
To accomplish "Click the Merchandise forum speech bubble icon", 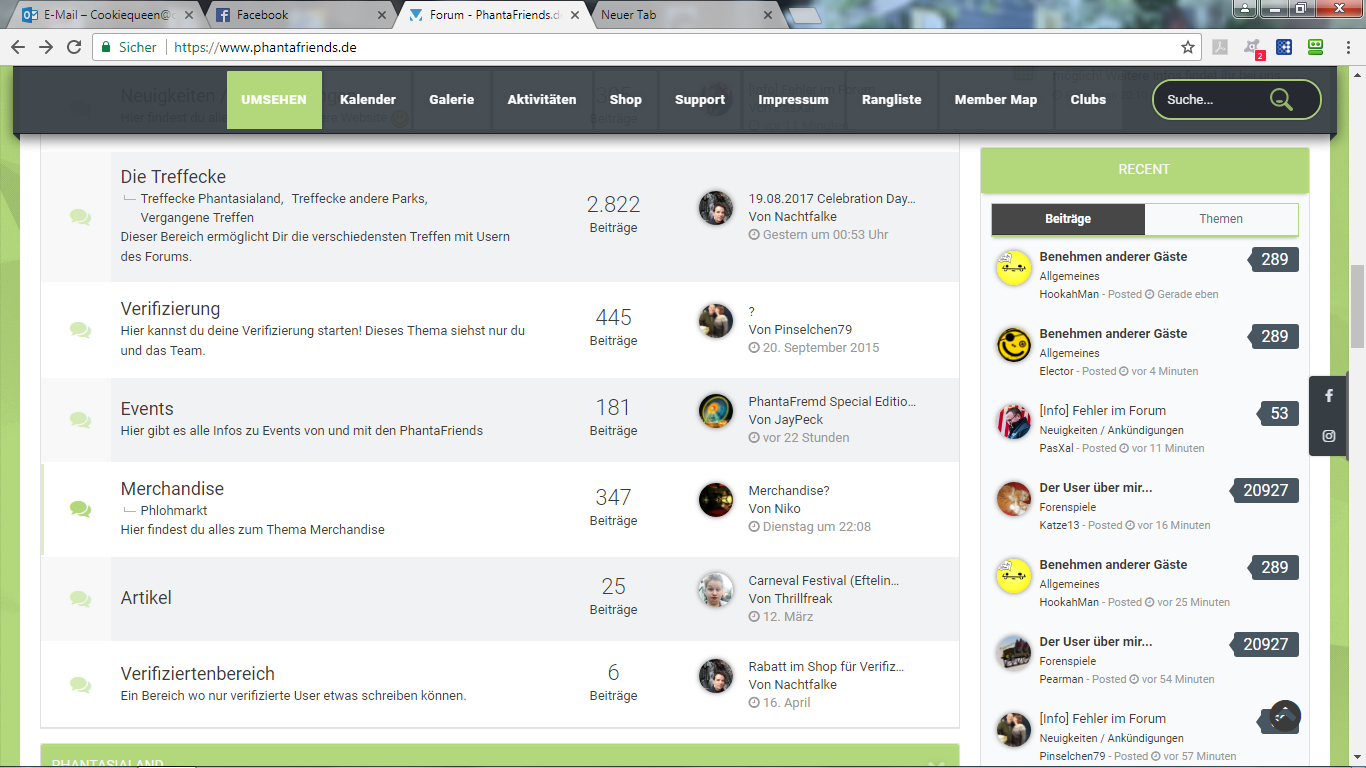I will 81,509.
